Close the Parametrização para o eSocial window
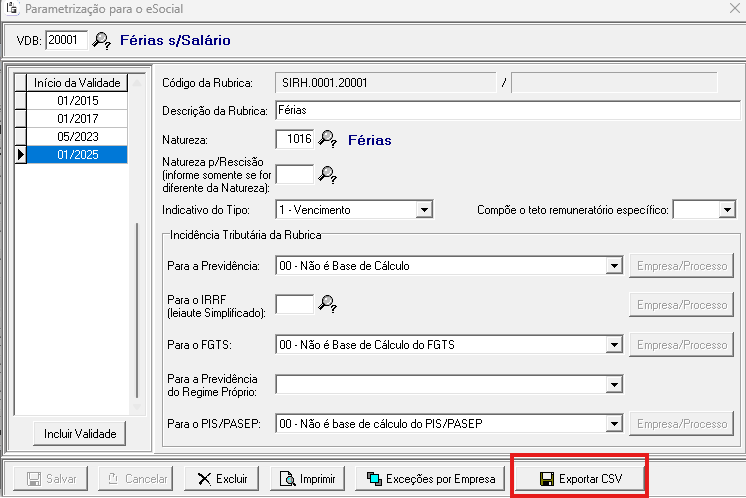Viewport: 746px width, 498px height. (729, 9)
